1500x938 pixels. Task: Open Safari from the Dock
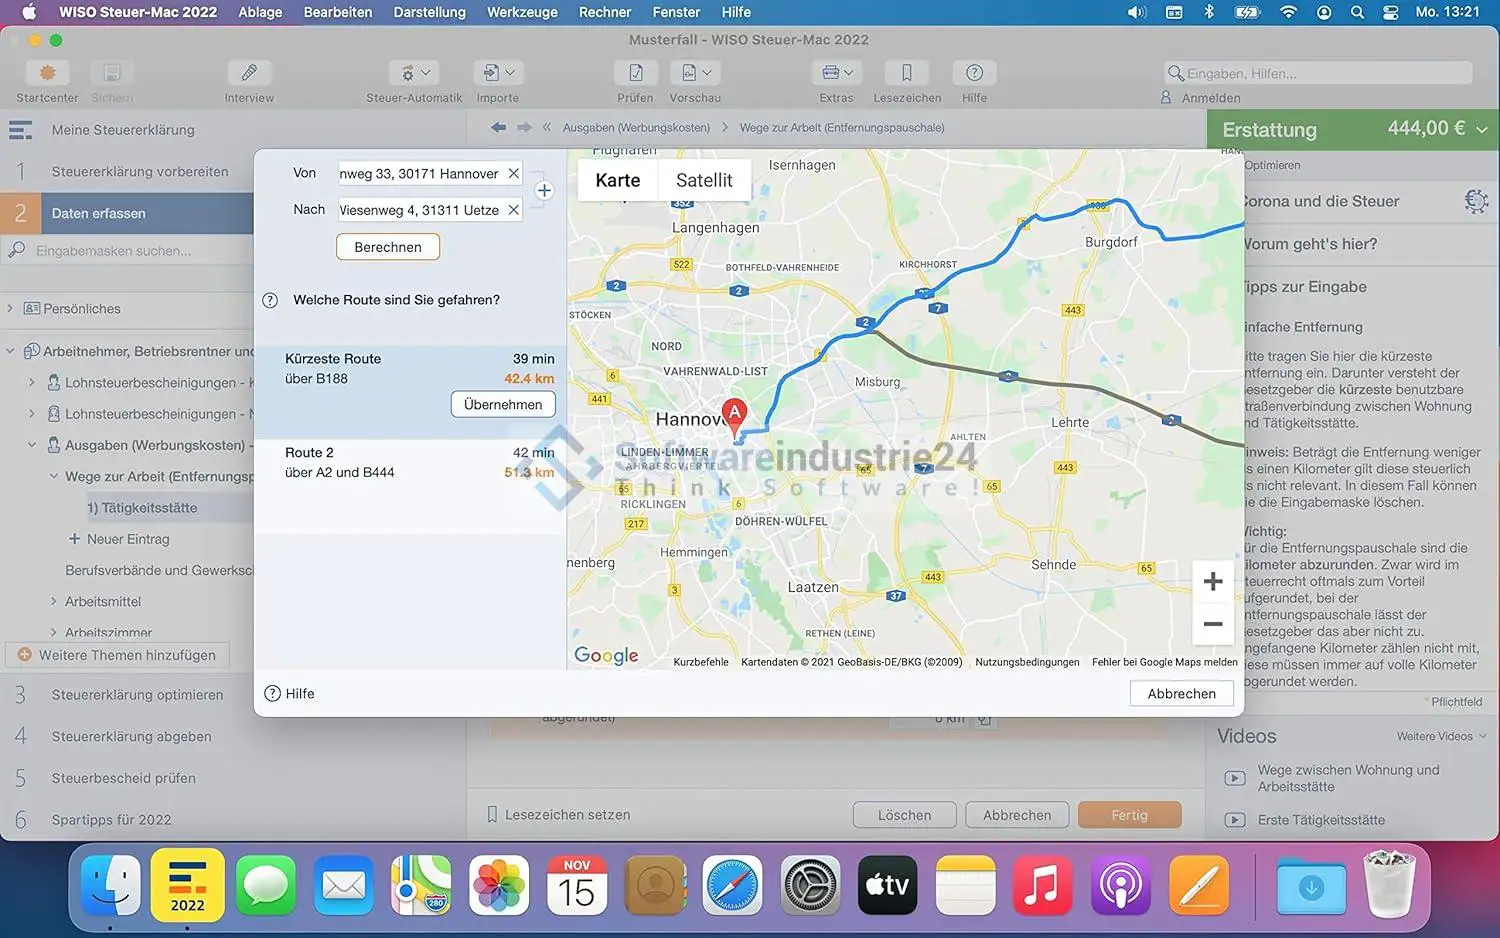(732, 886)
